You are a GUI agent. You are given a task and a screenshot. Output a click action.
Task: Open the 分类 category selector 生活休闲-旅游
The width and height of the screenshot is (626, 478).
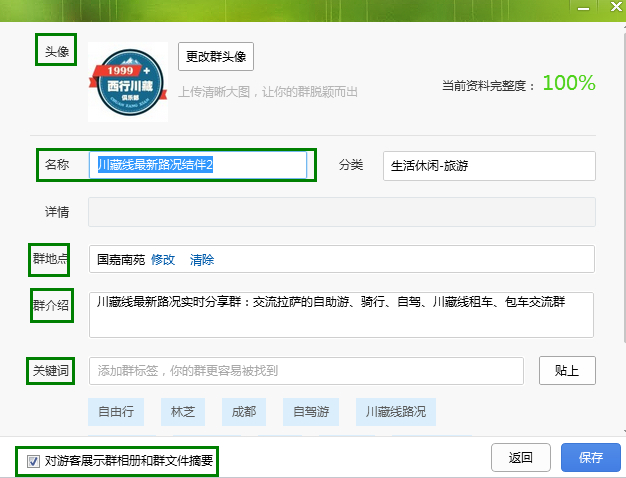tap(488, 165)
